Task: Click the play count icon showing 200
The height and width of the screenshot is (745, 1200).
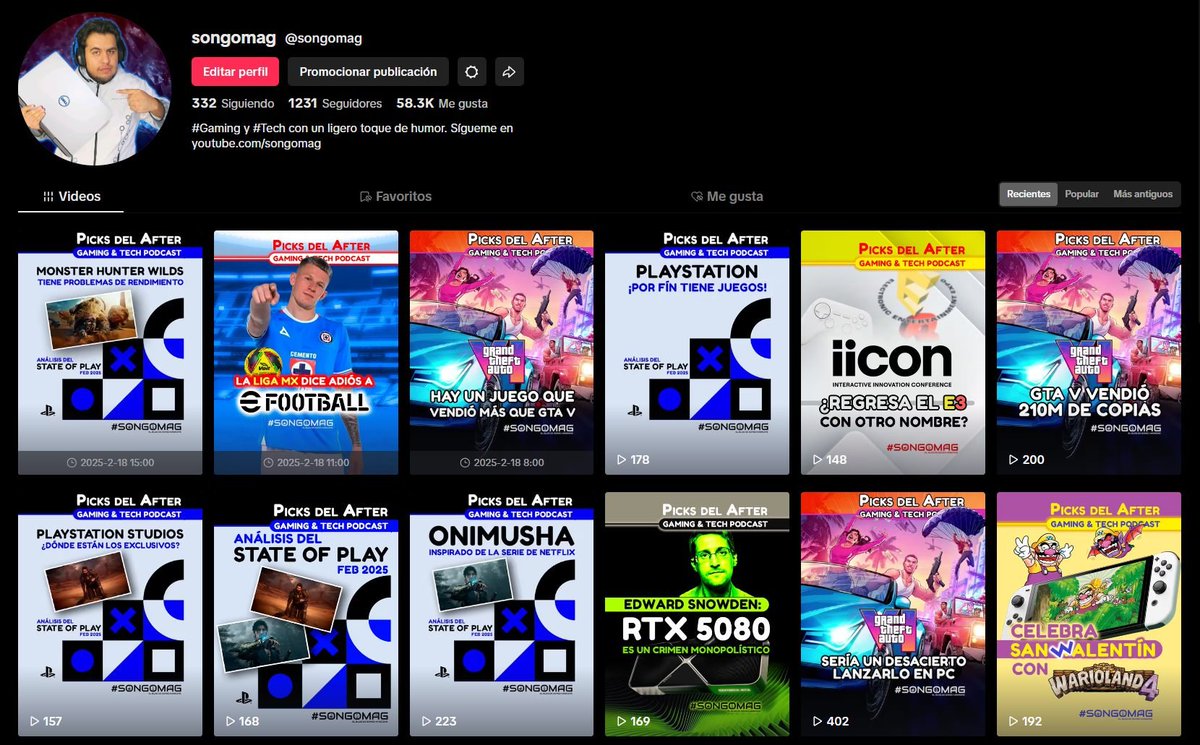Action: 1013,460
